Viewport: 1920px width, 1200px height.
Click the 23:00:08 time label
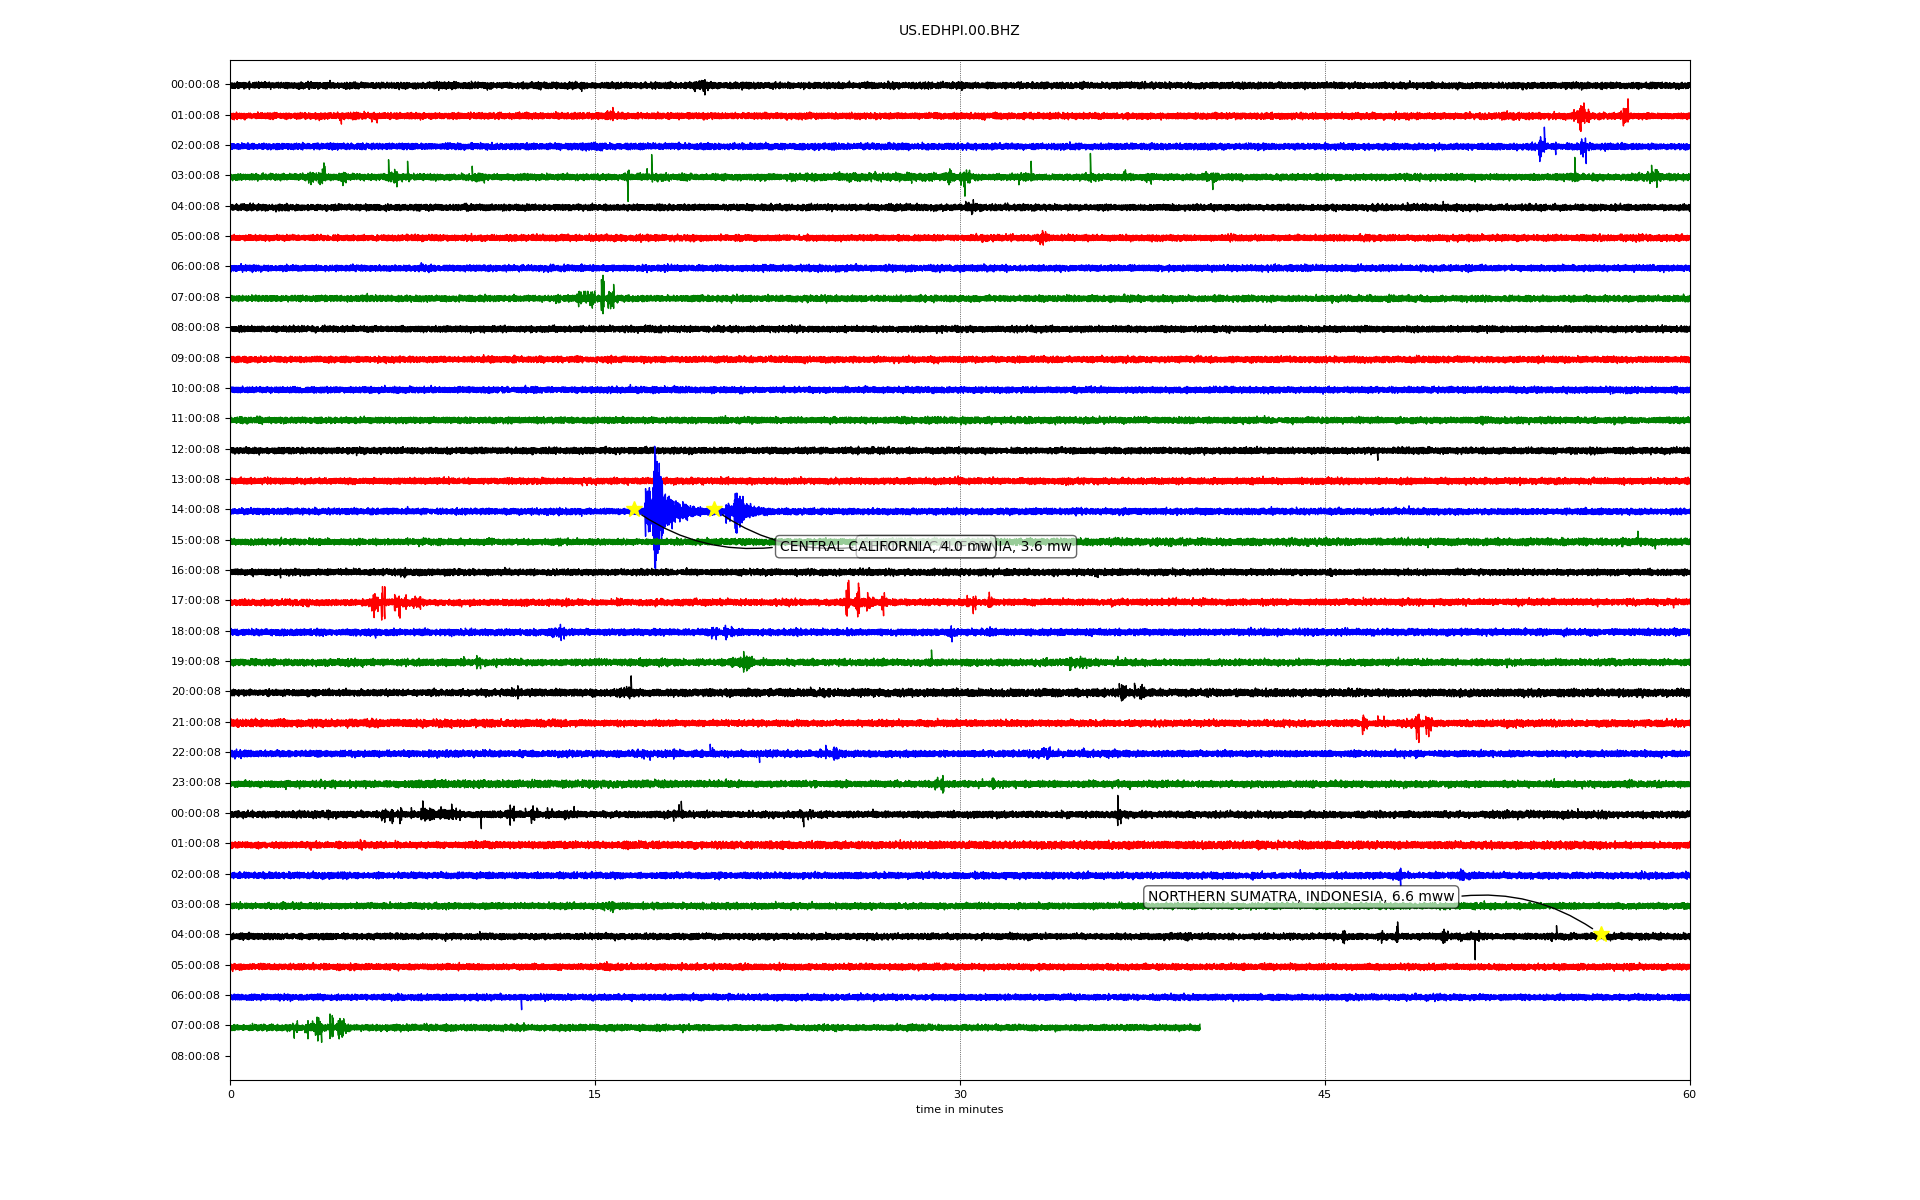click(195, 783)
